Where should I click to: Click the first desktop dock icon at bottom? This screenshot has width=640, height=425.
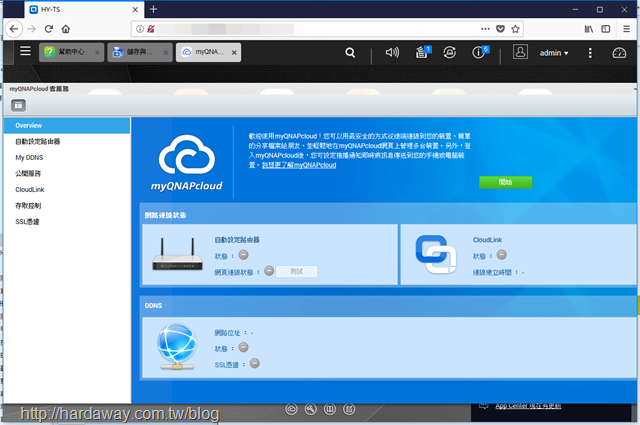pos(291,409)
